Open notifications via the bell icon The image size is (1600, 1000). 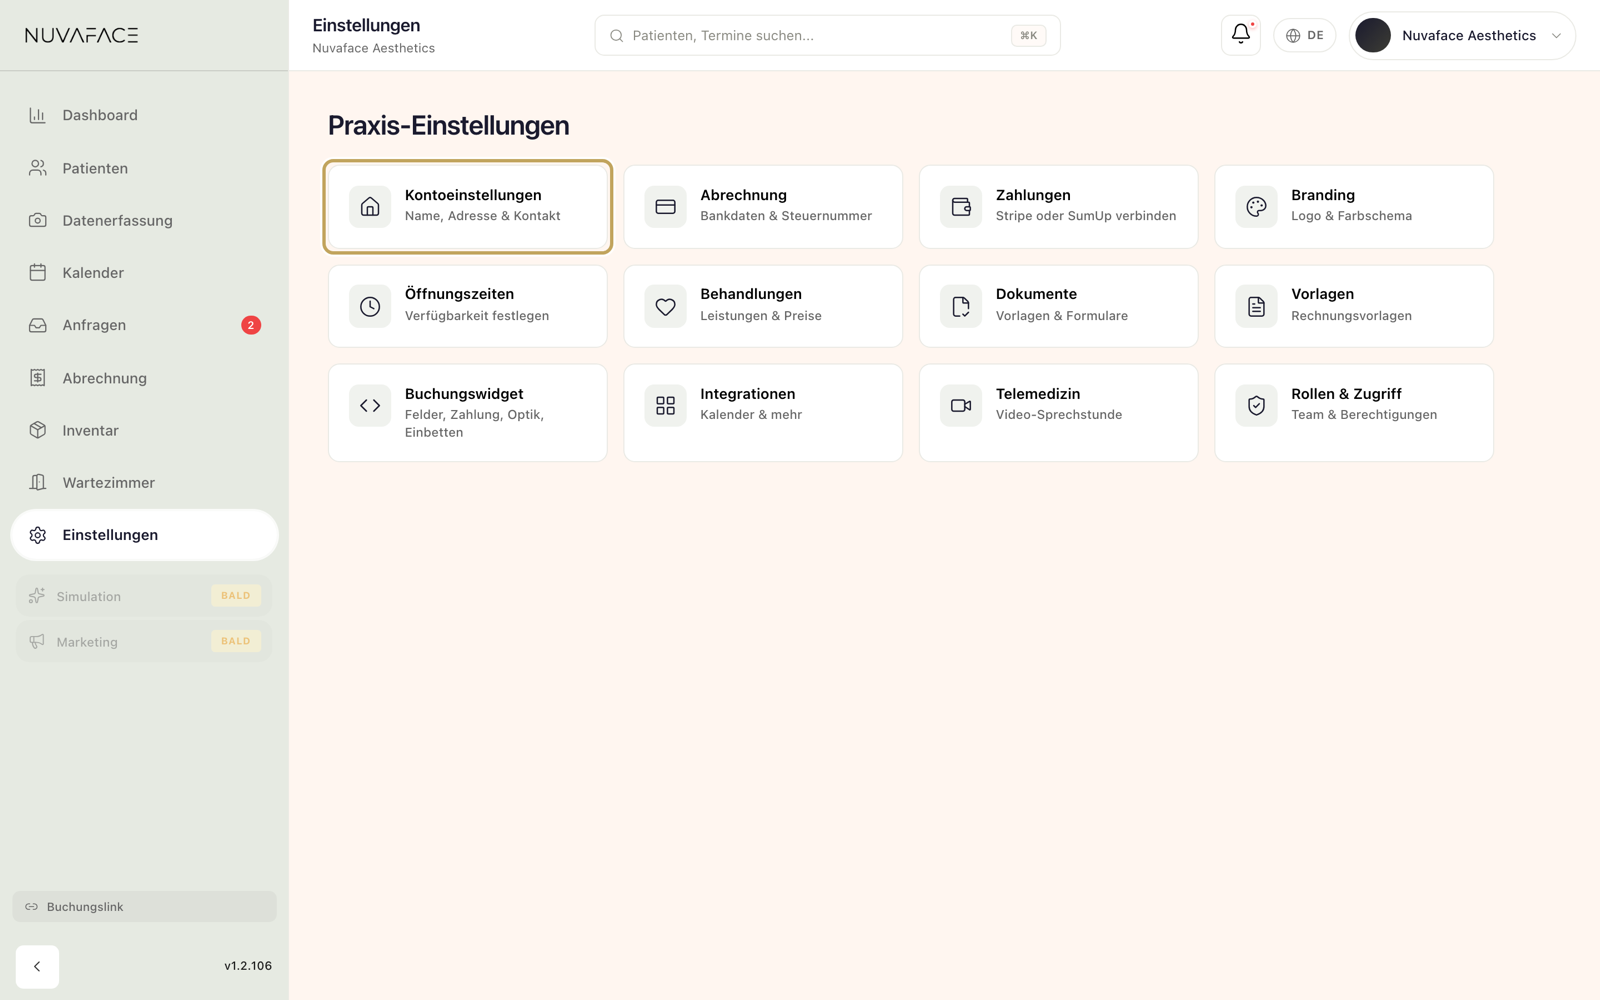(x=1240, y=35)
